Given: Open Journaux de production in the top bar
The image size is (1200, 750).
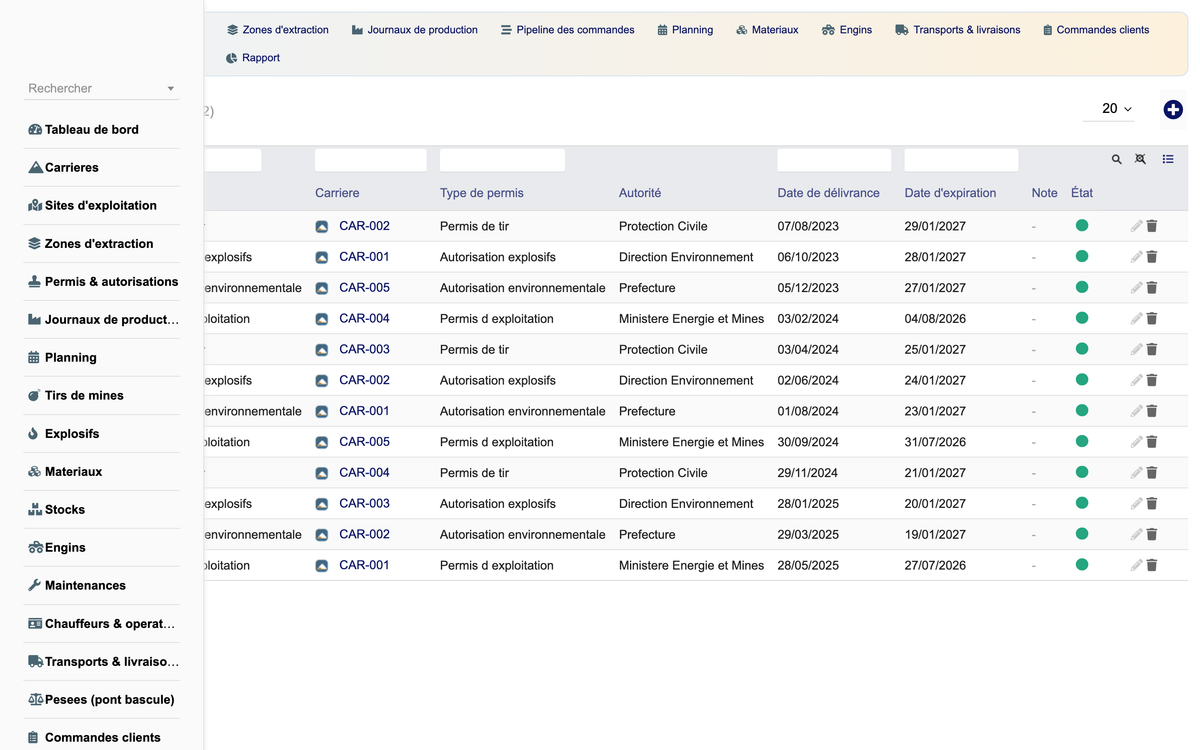Looking at the screenshot, I should (415, 30).
